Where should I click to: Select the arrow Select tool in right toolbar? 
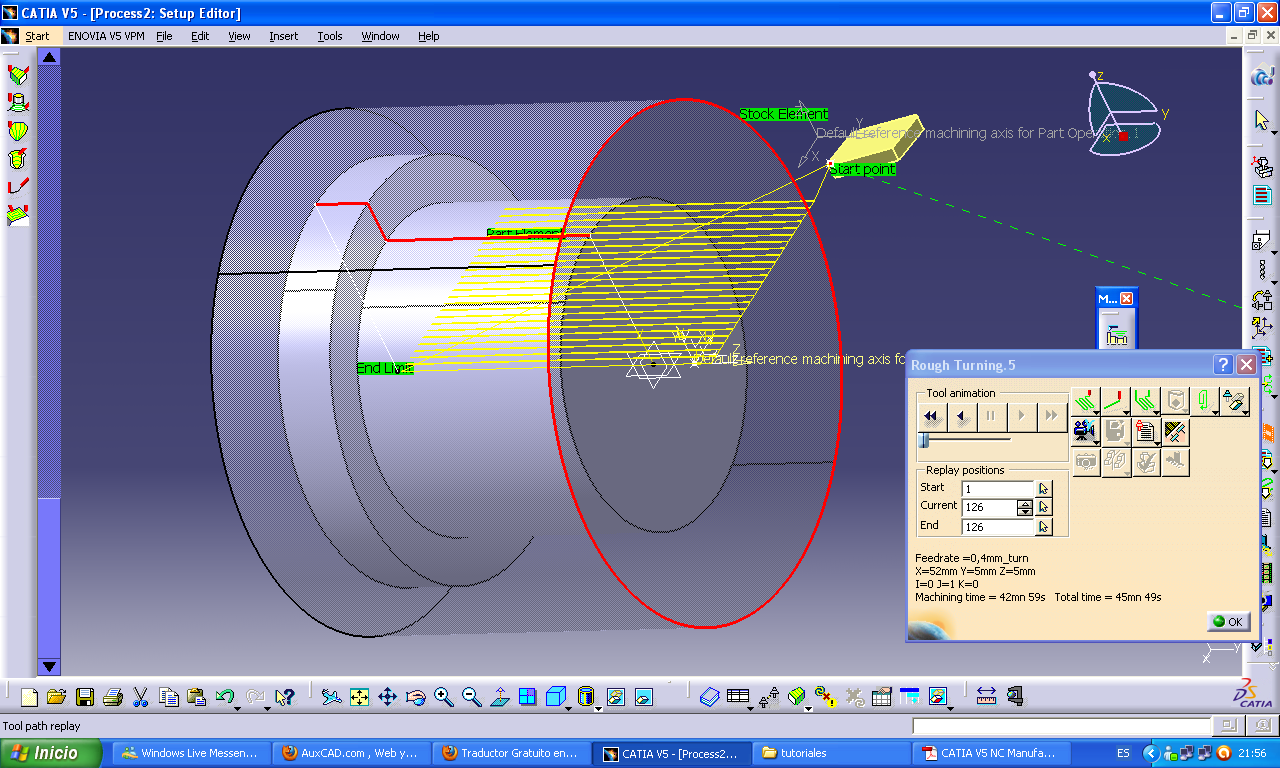[x=1261, y=121]
